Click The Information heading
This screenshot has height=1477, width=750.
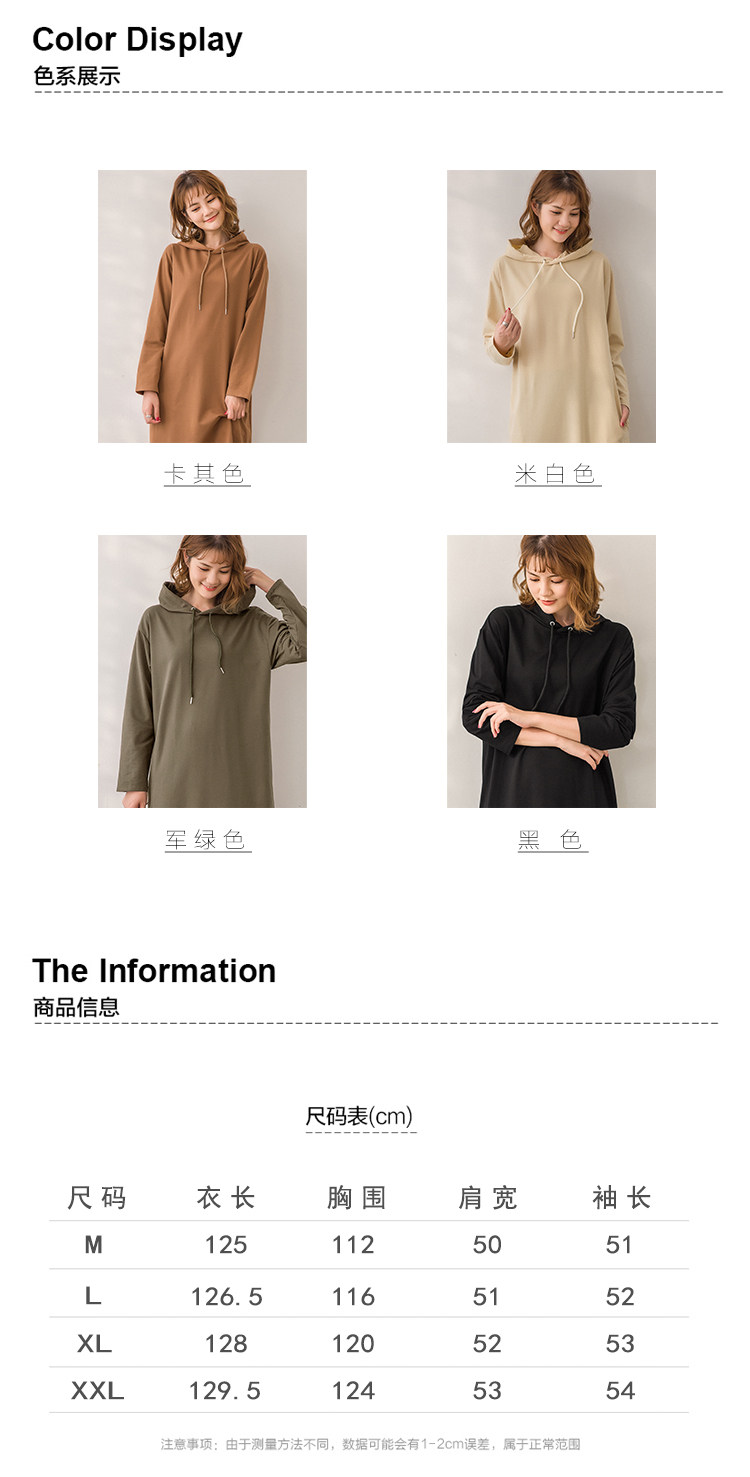[154, 971]
